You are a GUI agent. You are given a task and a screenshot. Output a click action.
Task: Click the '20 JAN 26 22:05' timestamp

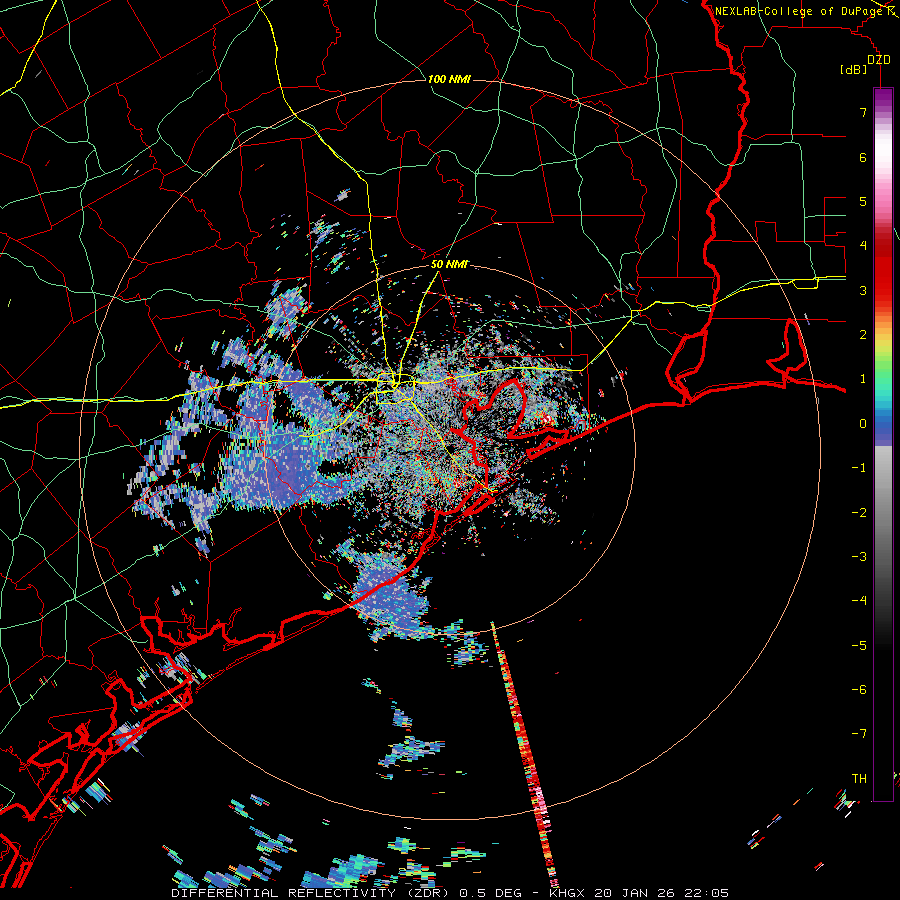point(664,893)
